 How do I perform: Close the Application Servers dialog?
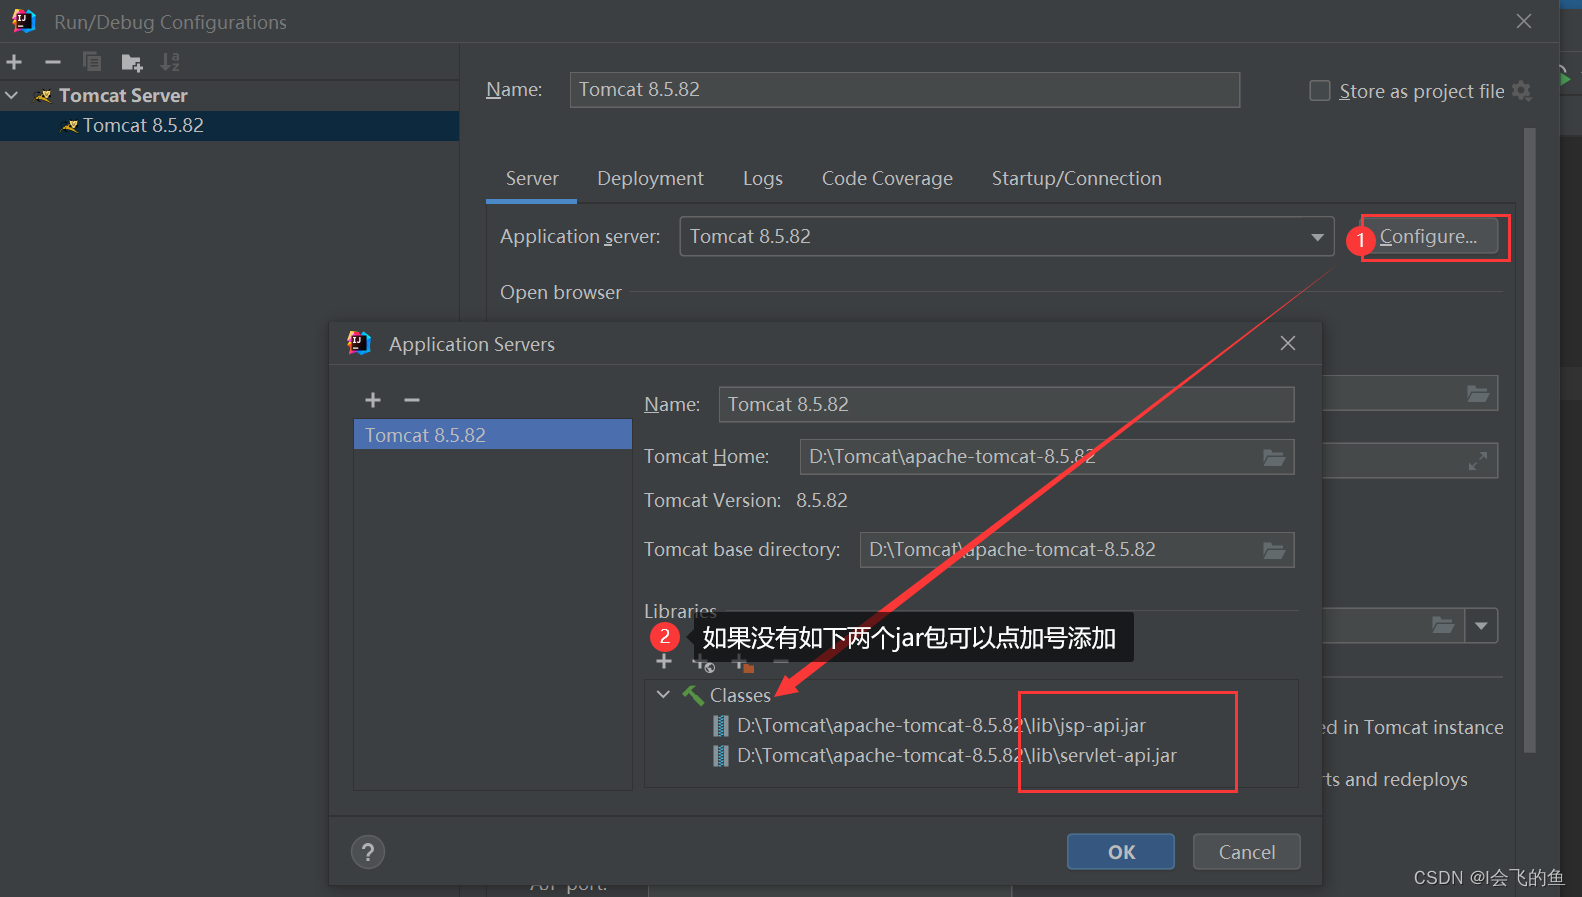1288,343
